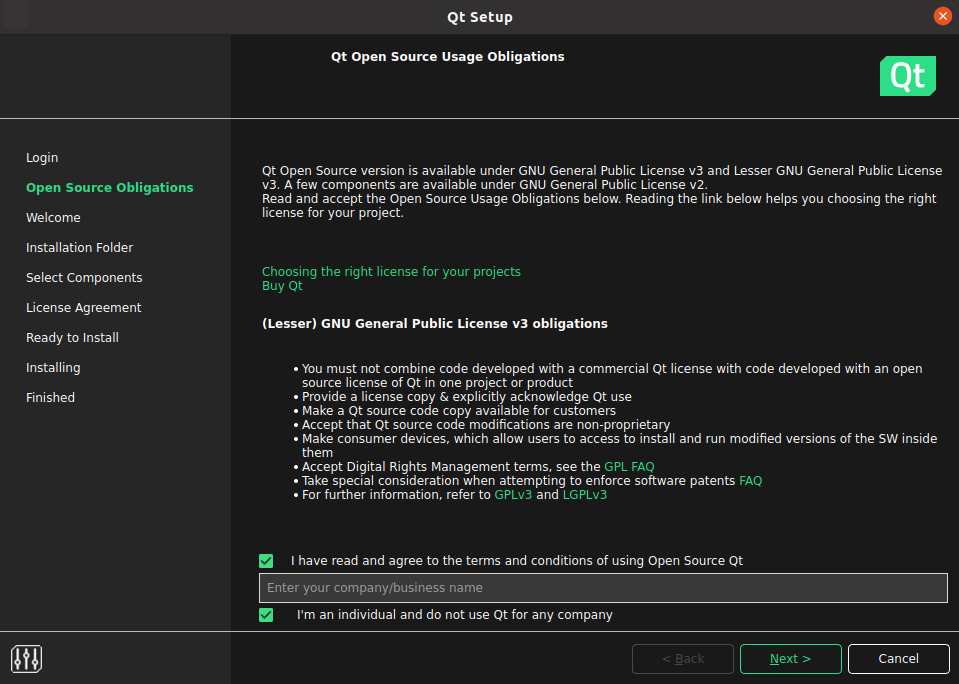Uncheck the agree to terms checkbox
Screen dimensions: 959x684
point(266,561)
